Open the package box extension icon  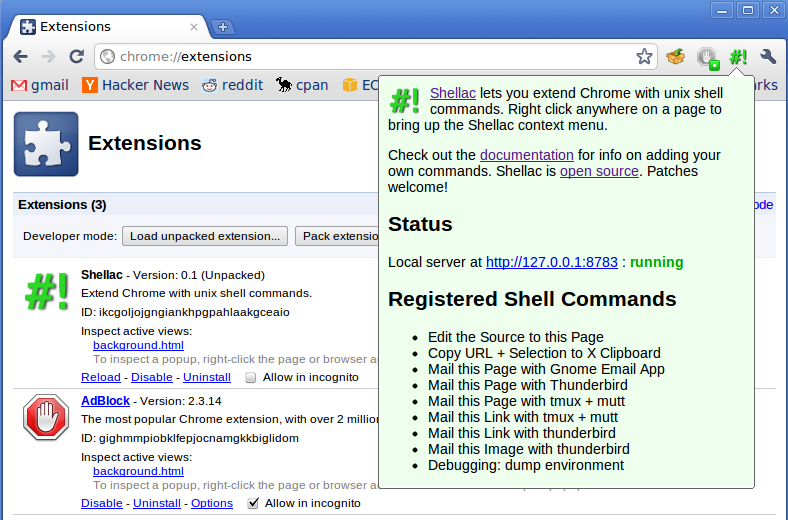[x=675, y=56]
